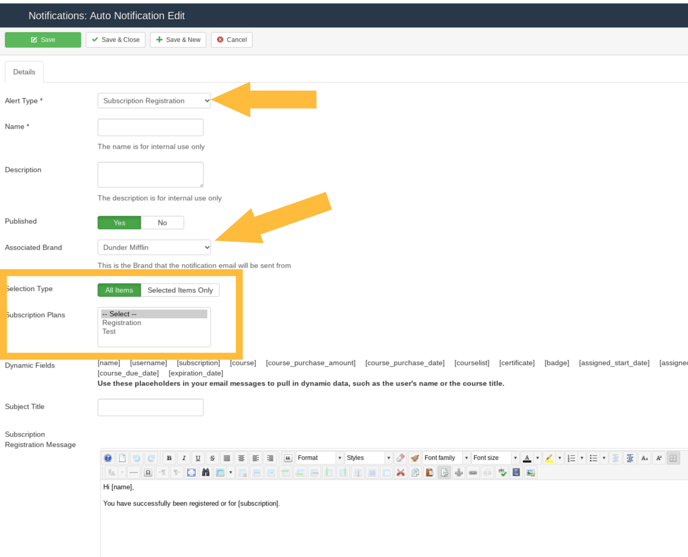This screenshot has width=688, height=557.
Task: Click the spellcheck abc icon
Action: (502, 473)
